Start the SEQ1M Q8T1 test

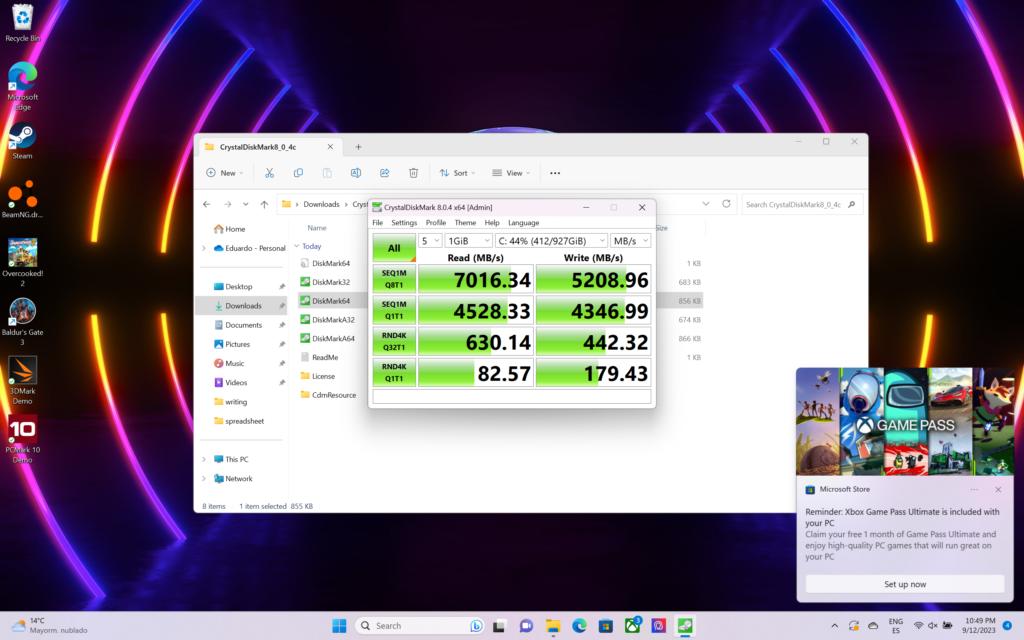[394, 279]
